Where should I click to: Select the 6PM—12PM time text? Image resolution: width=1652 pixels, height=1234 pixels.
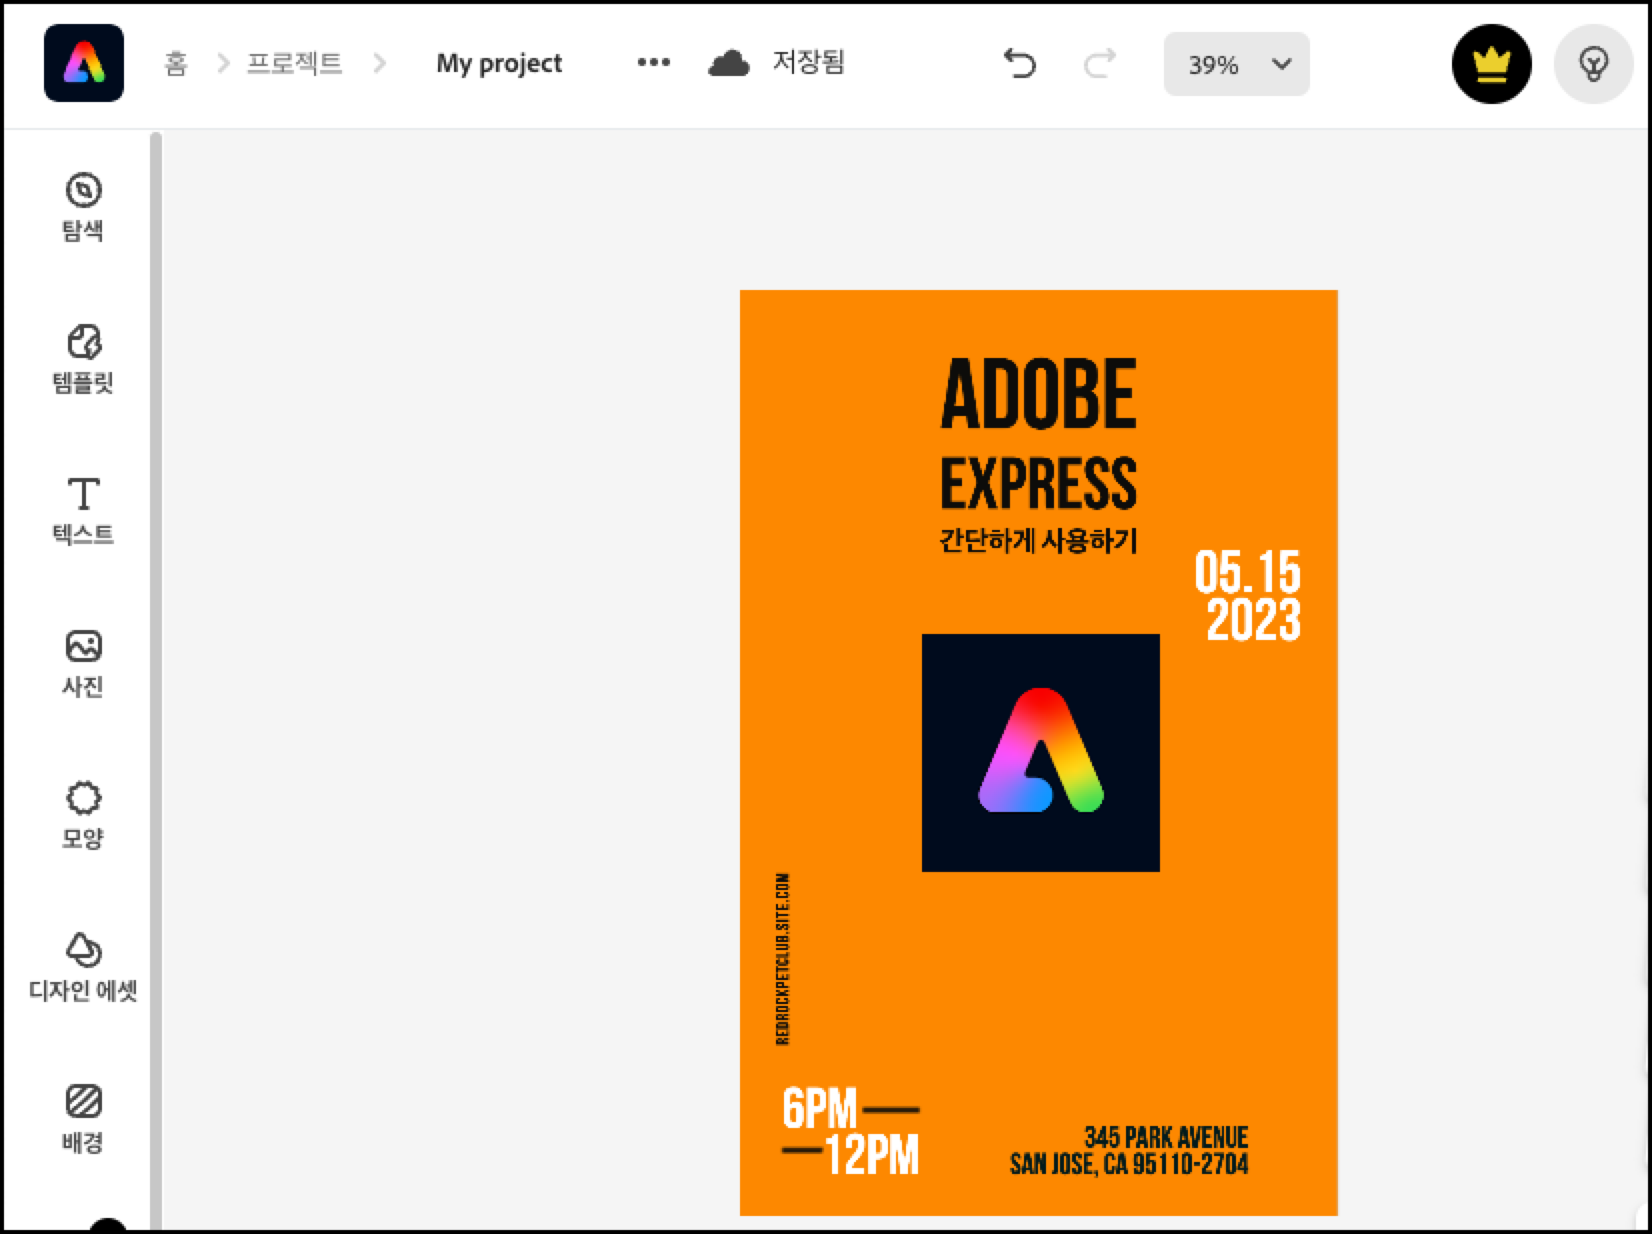851,1133
